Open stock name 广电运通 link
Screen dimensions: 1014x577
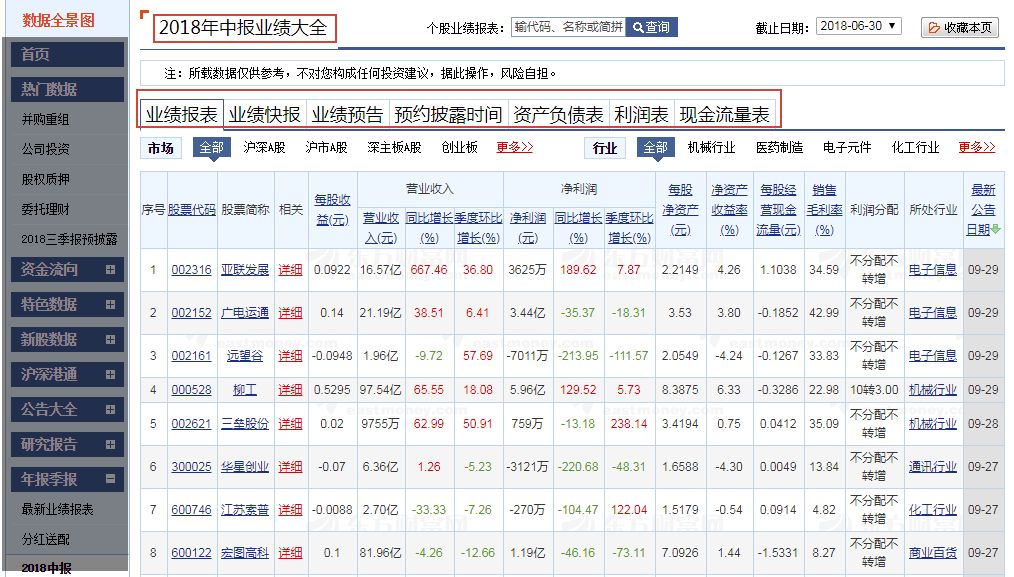pyautogui.click(x=244, y=313)
